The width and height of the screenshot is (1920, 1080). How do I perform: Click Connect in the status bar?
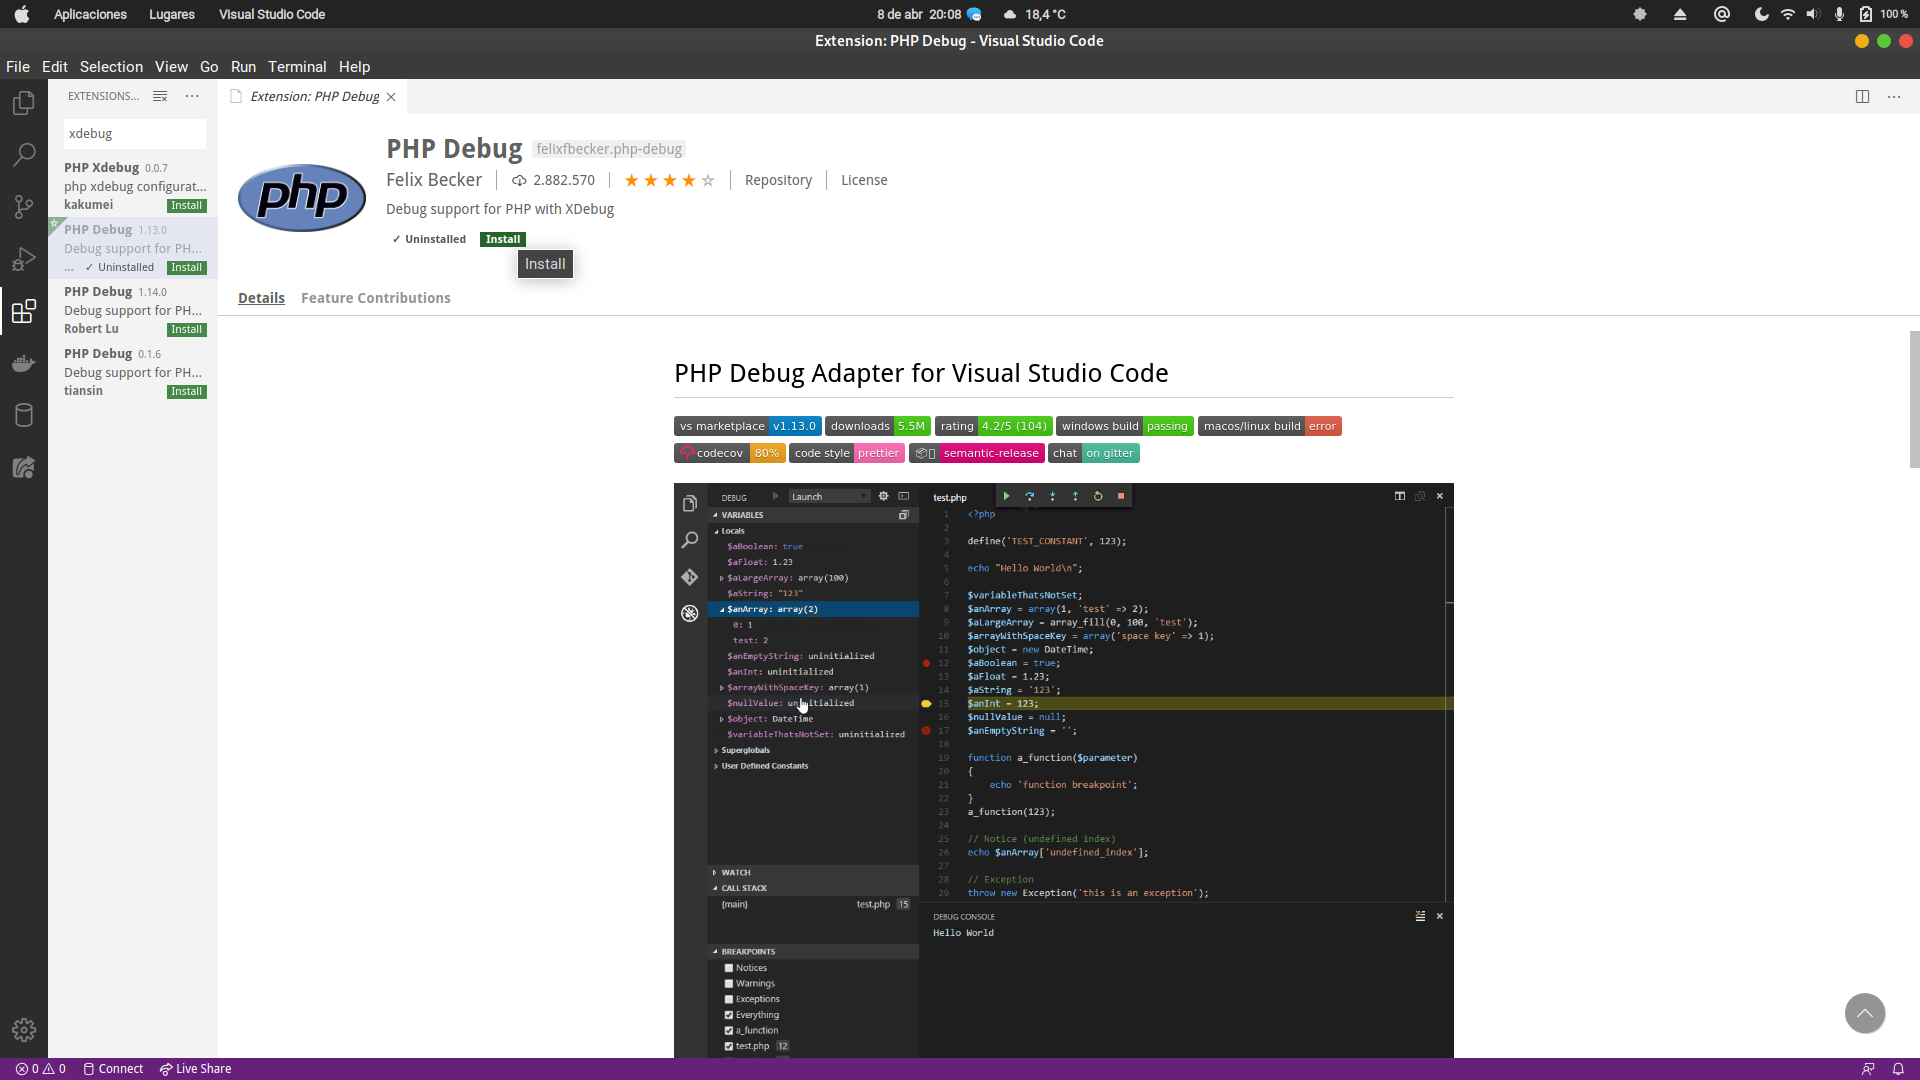[x=113, y=1069]
